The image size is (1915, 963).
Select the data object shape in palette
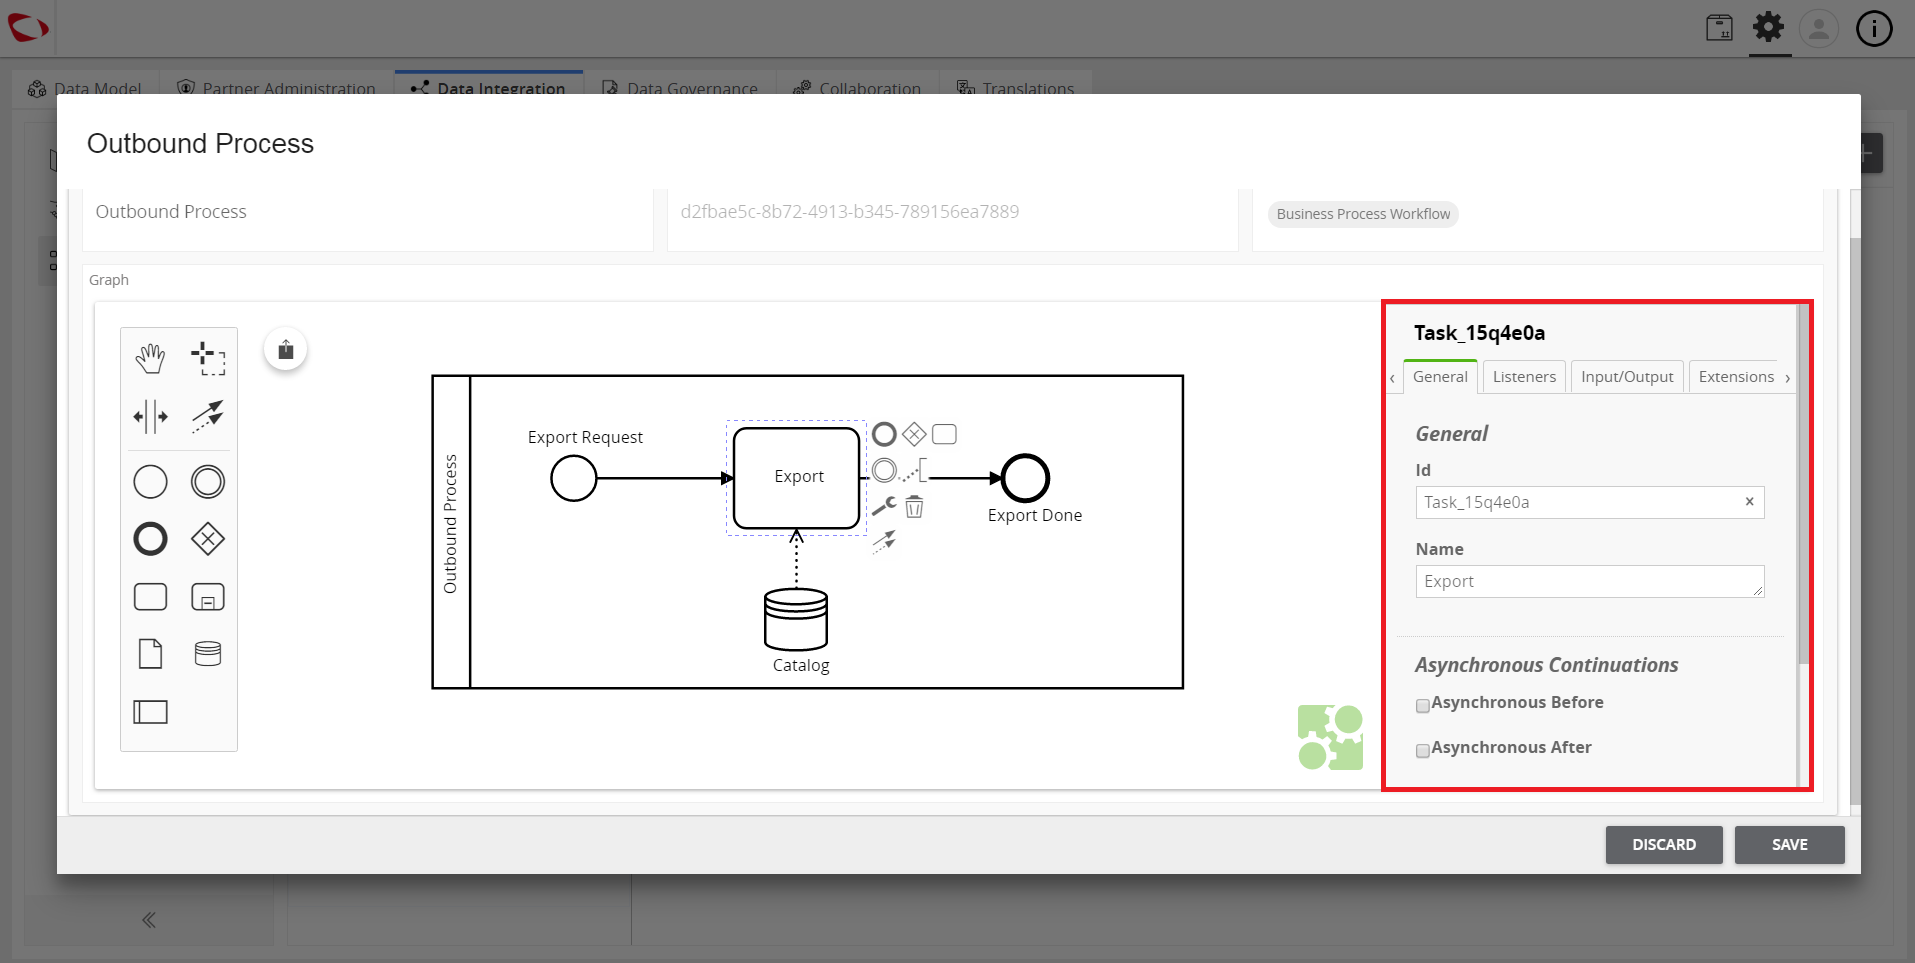150,654
